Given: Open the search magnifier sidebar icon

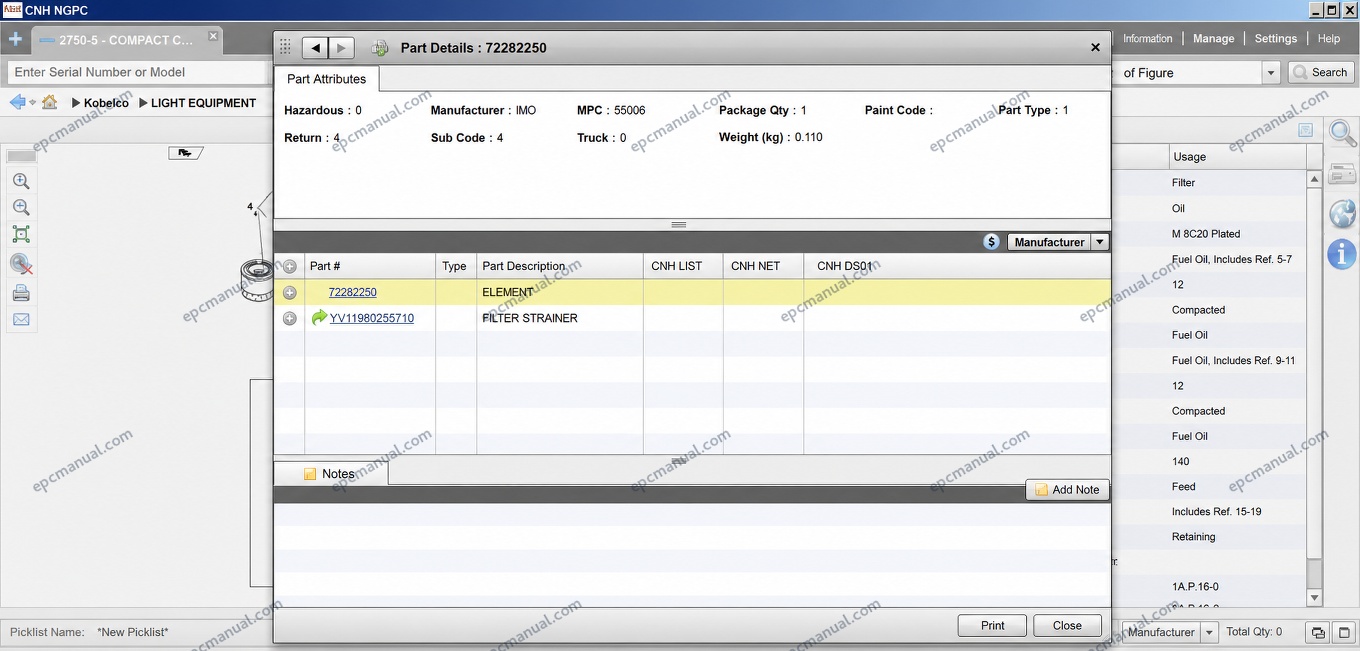Looking at the screenshot, I should [1342, 133].
